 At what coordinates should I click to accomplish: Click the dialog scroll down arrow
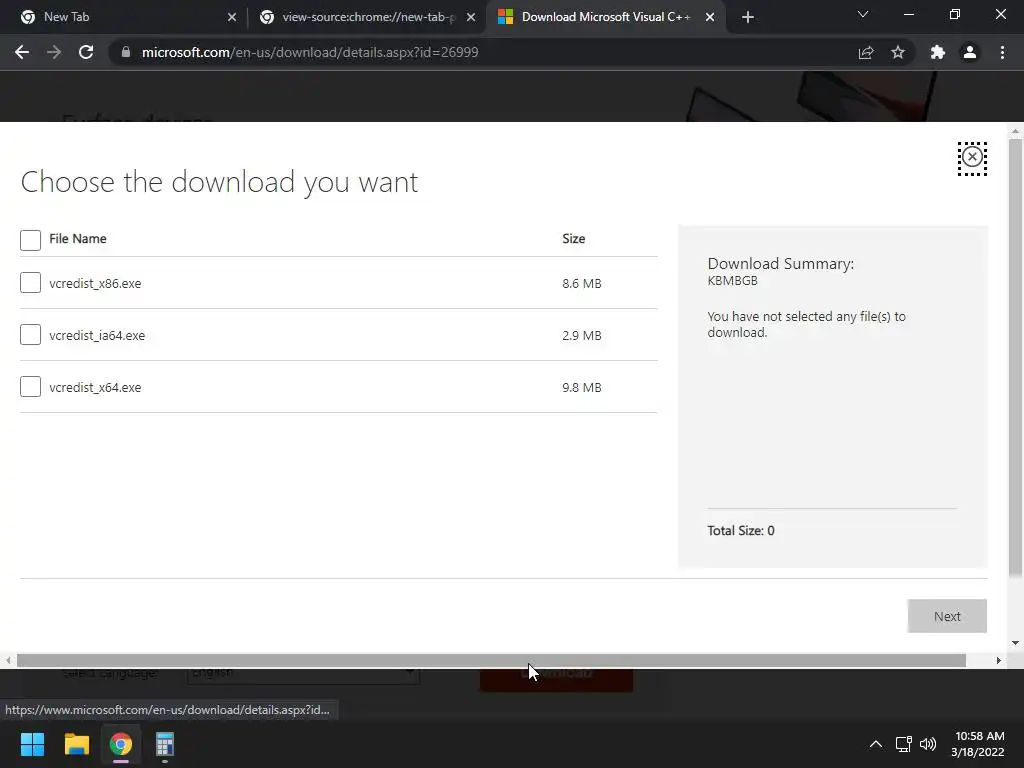pos(1015,643)
